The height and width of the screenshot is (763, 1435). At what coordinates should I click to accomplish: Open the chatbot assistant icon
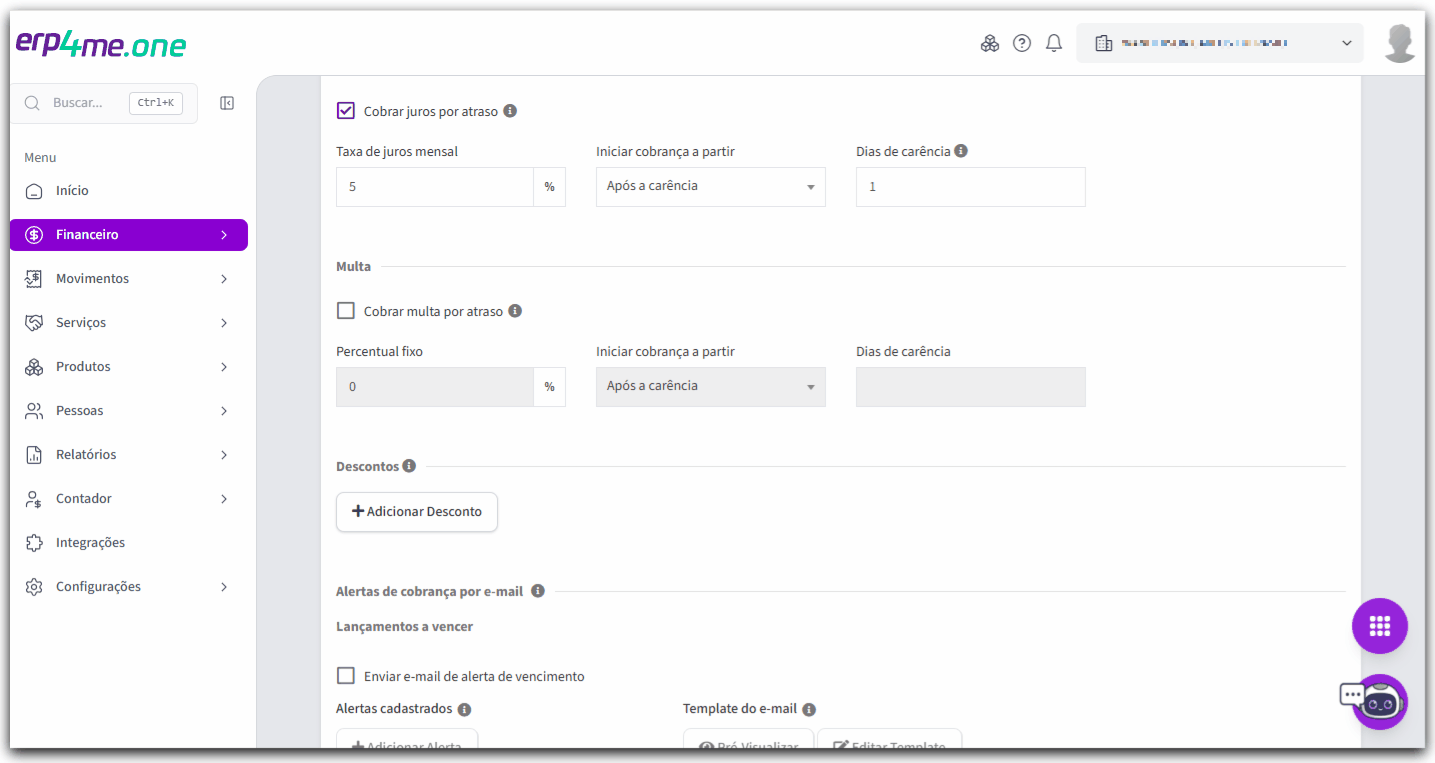[x=1379, y=702]
